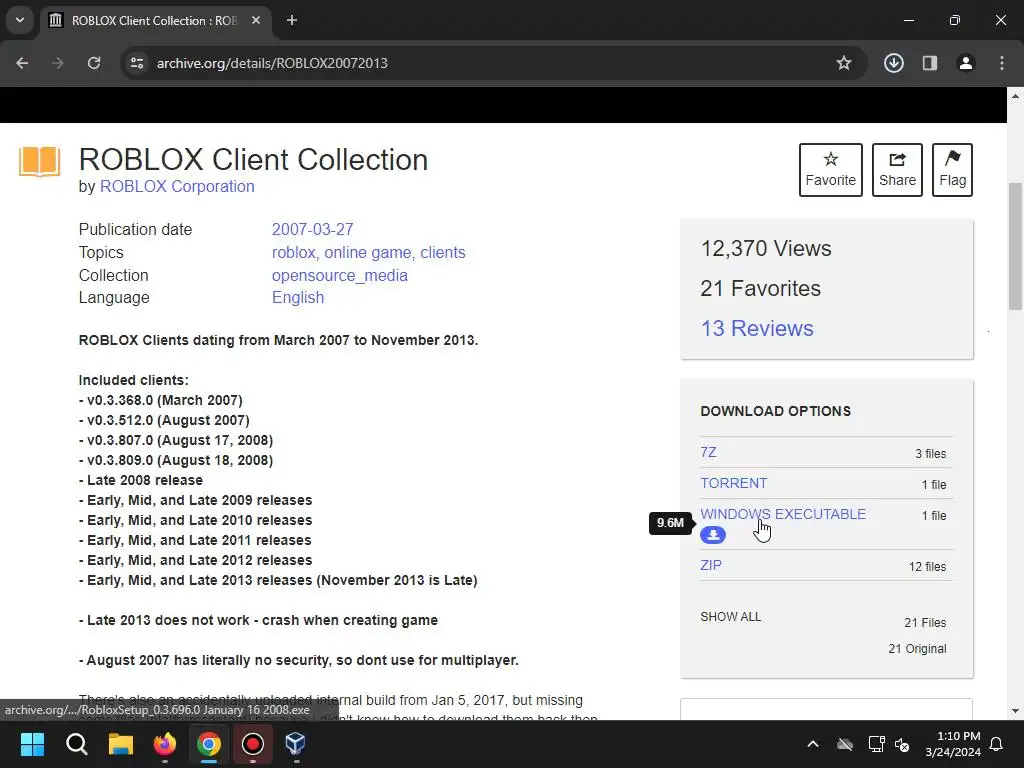Open Firefox from taskbar

tap(165, 744)
